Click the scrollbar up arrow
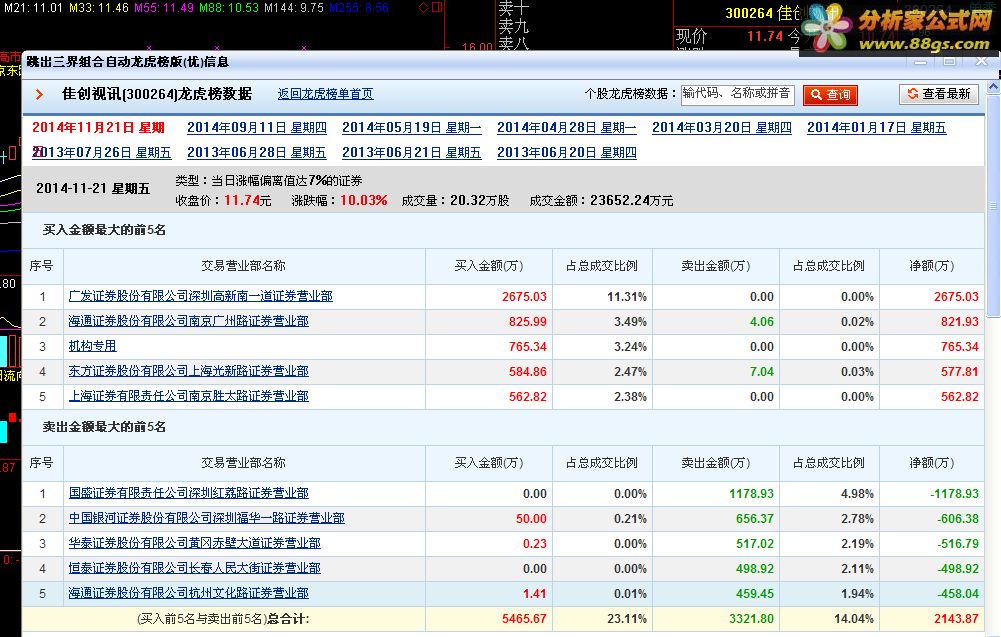 993,86
